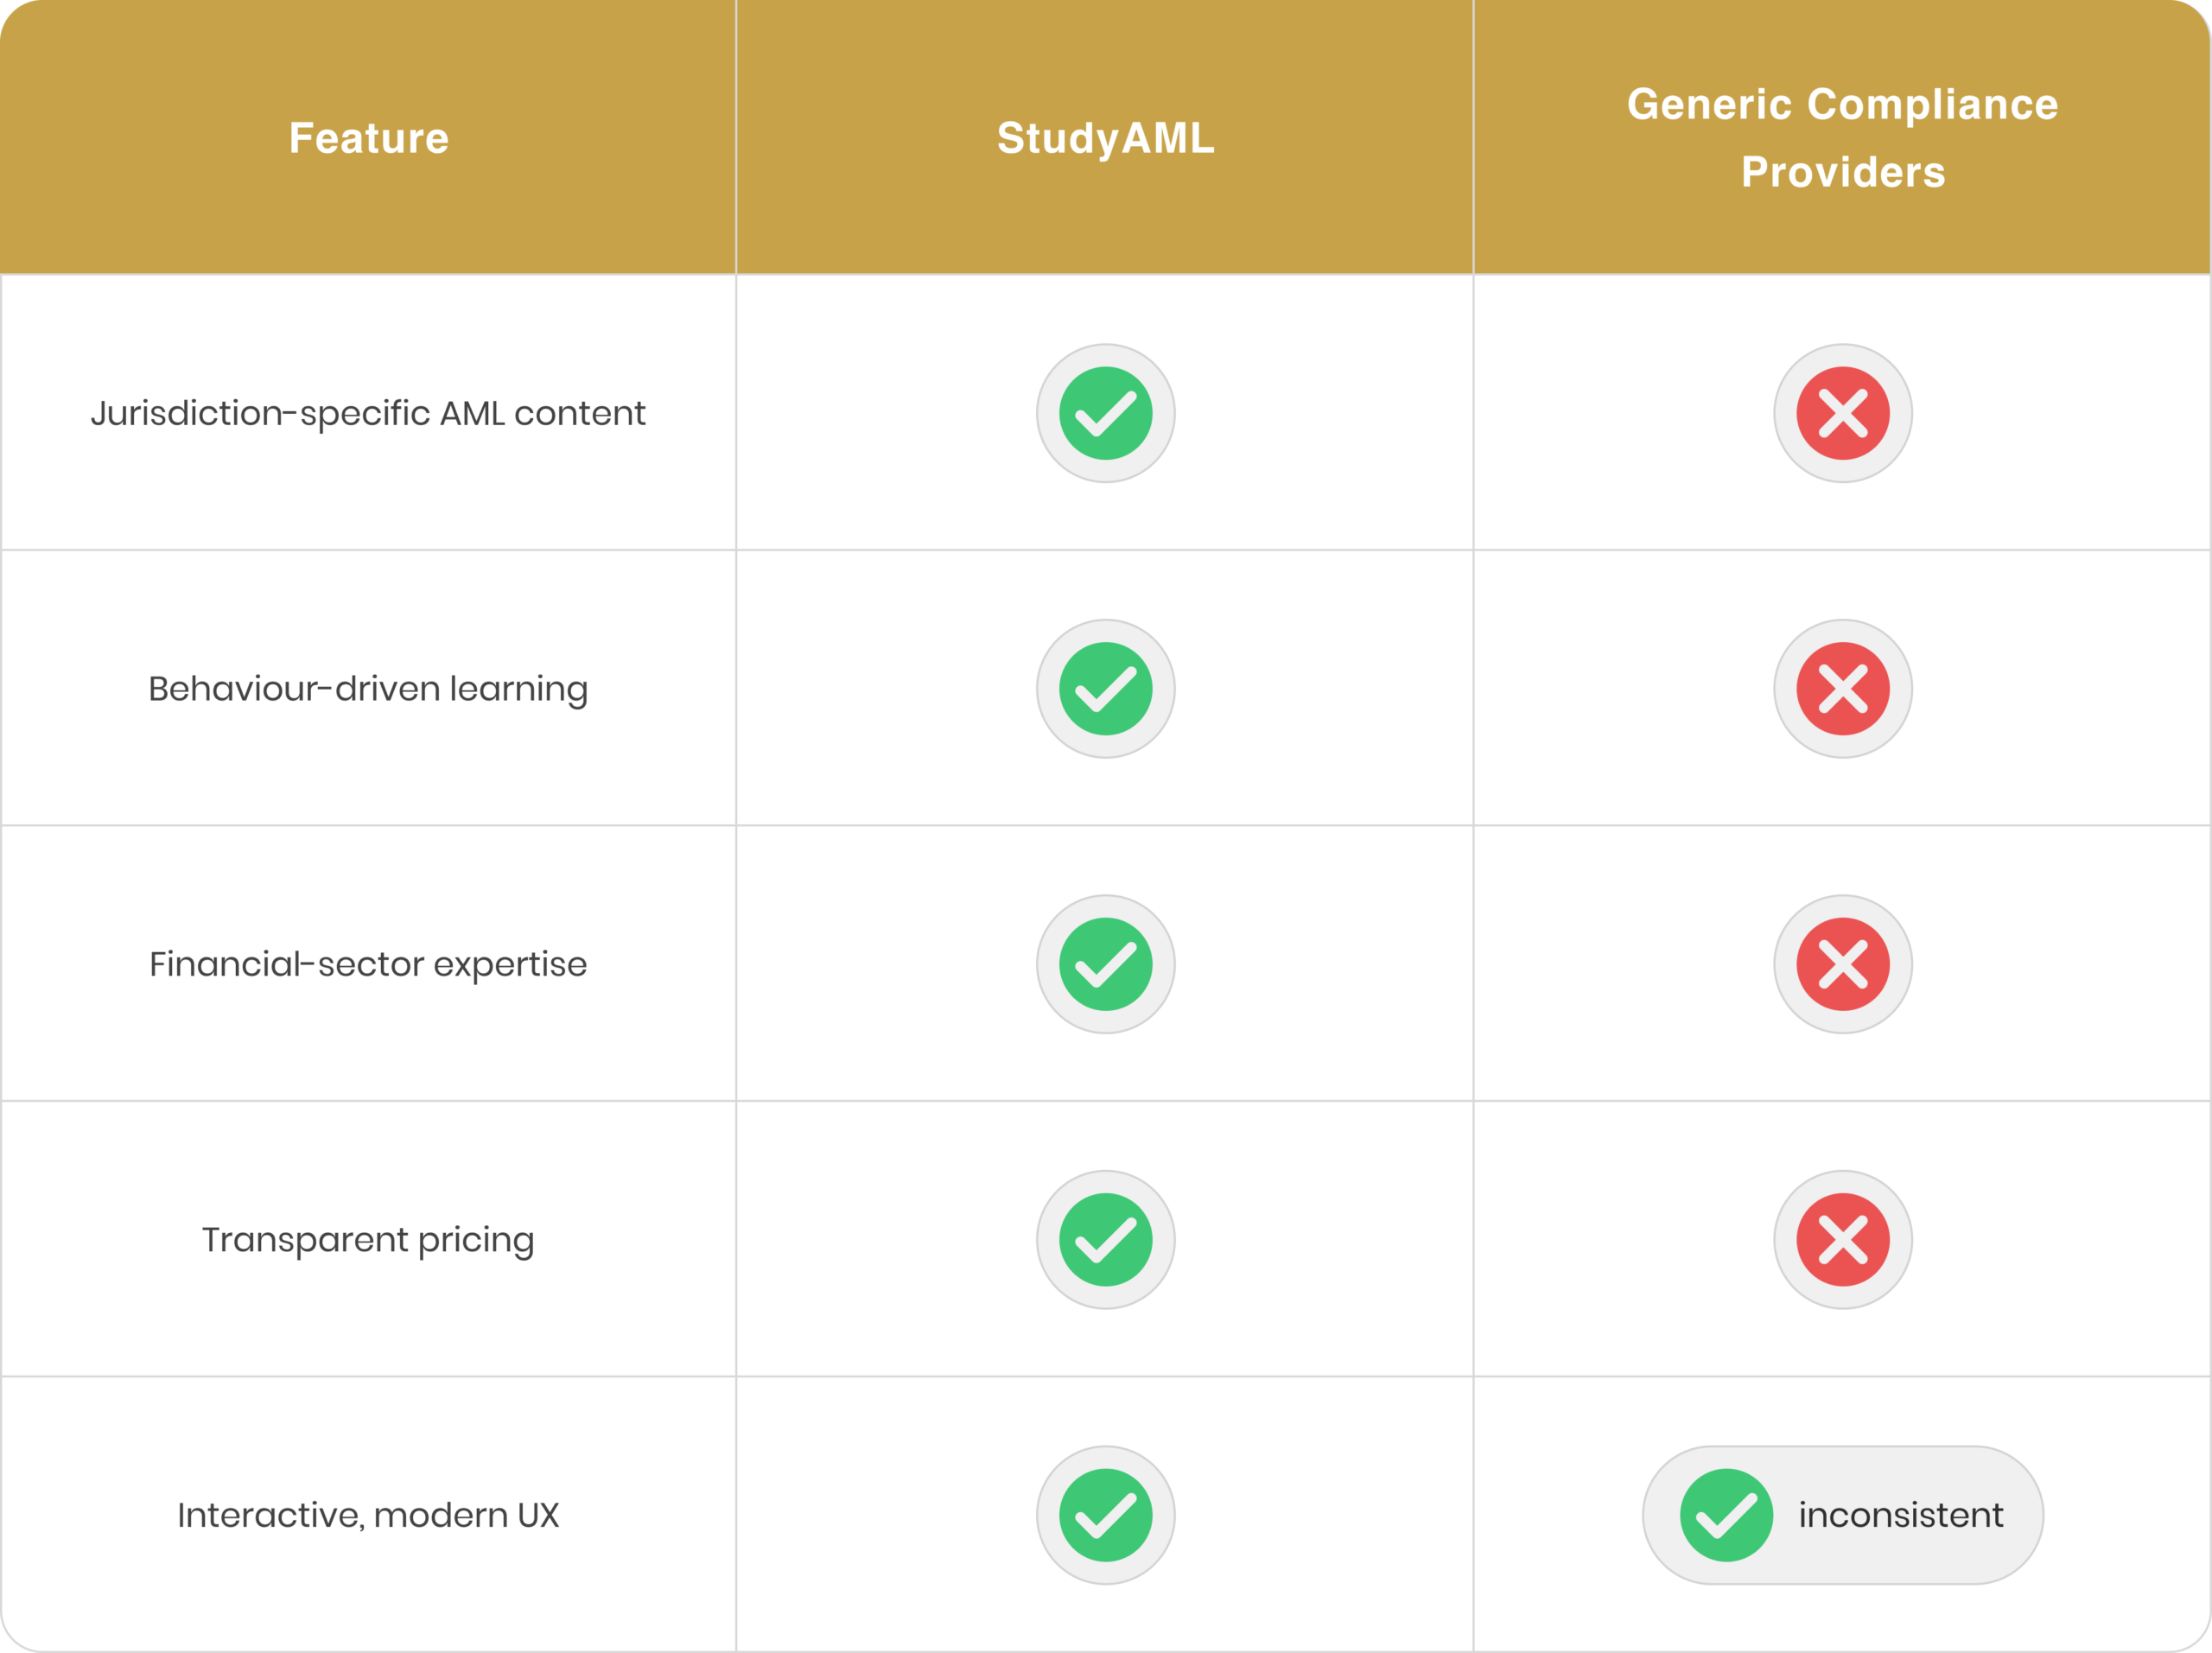Image resolution: width=2212 pixels, height=1653 pixels.
Task: Click red X for Behaviour-driven learning
Action: [1842, 689]
